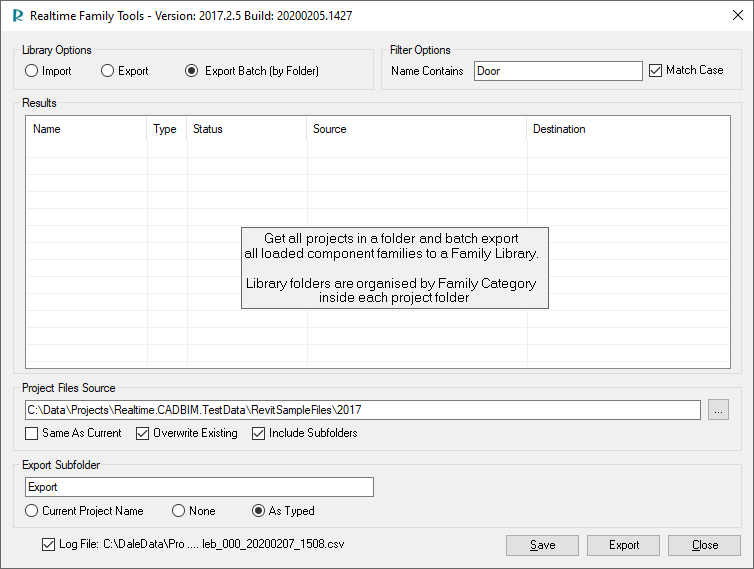Image resolution: width=754 pixels, height=569 pixels.
Task: Toggle the Log File checkbox
Action: 48,544
